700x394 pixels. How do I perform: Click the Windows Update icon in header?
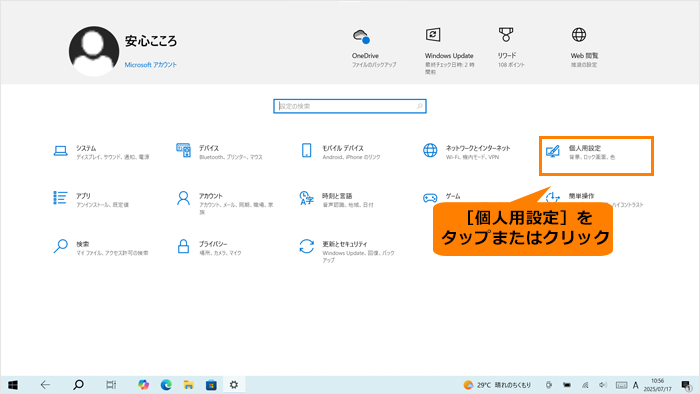433,34
